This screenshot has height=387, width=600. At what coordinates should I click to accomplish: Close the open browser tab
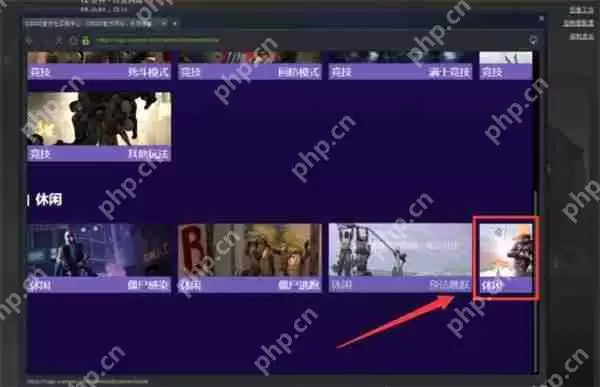(164, 23)
